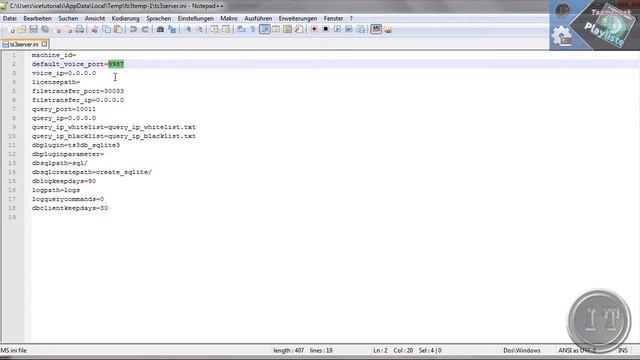640x360 pixels.
Task: Open the Replace toolbar icon
Action: pos(172,29)
